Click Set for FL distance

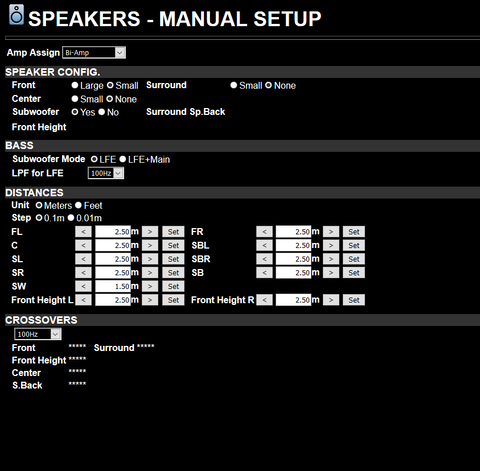point(173,232)
